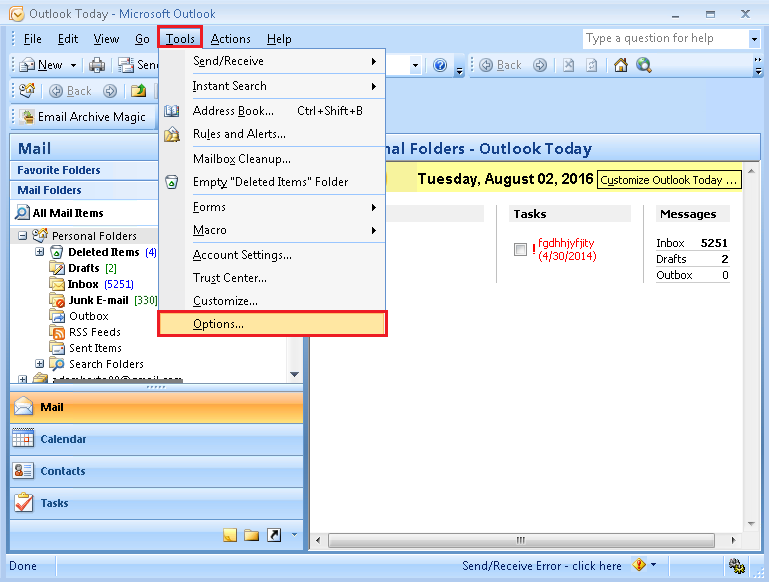Viewport: 769px width, 582px height.
Task: Click in the Type a question field
Action: [x=666, y=39]
